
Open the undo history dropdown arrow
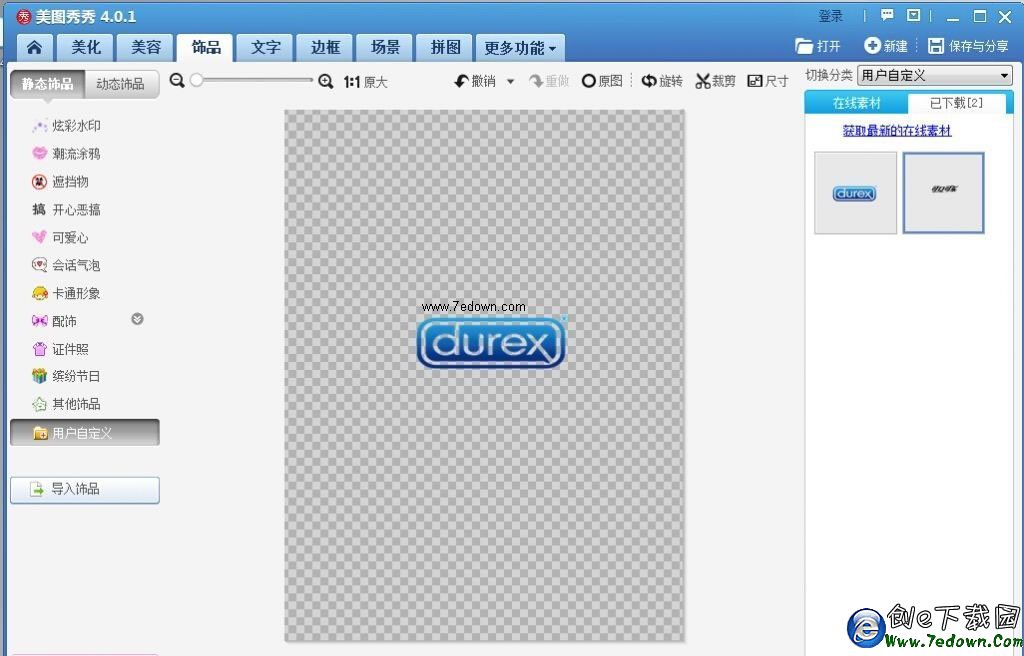pyautogui.click(x=510, y=82)
